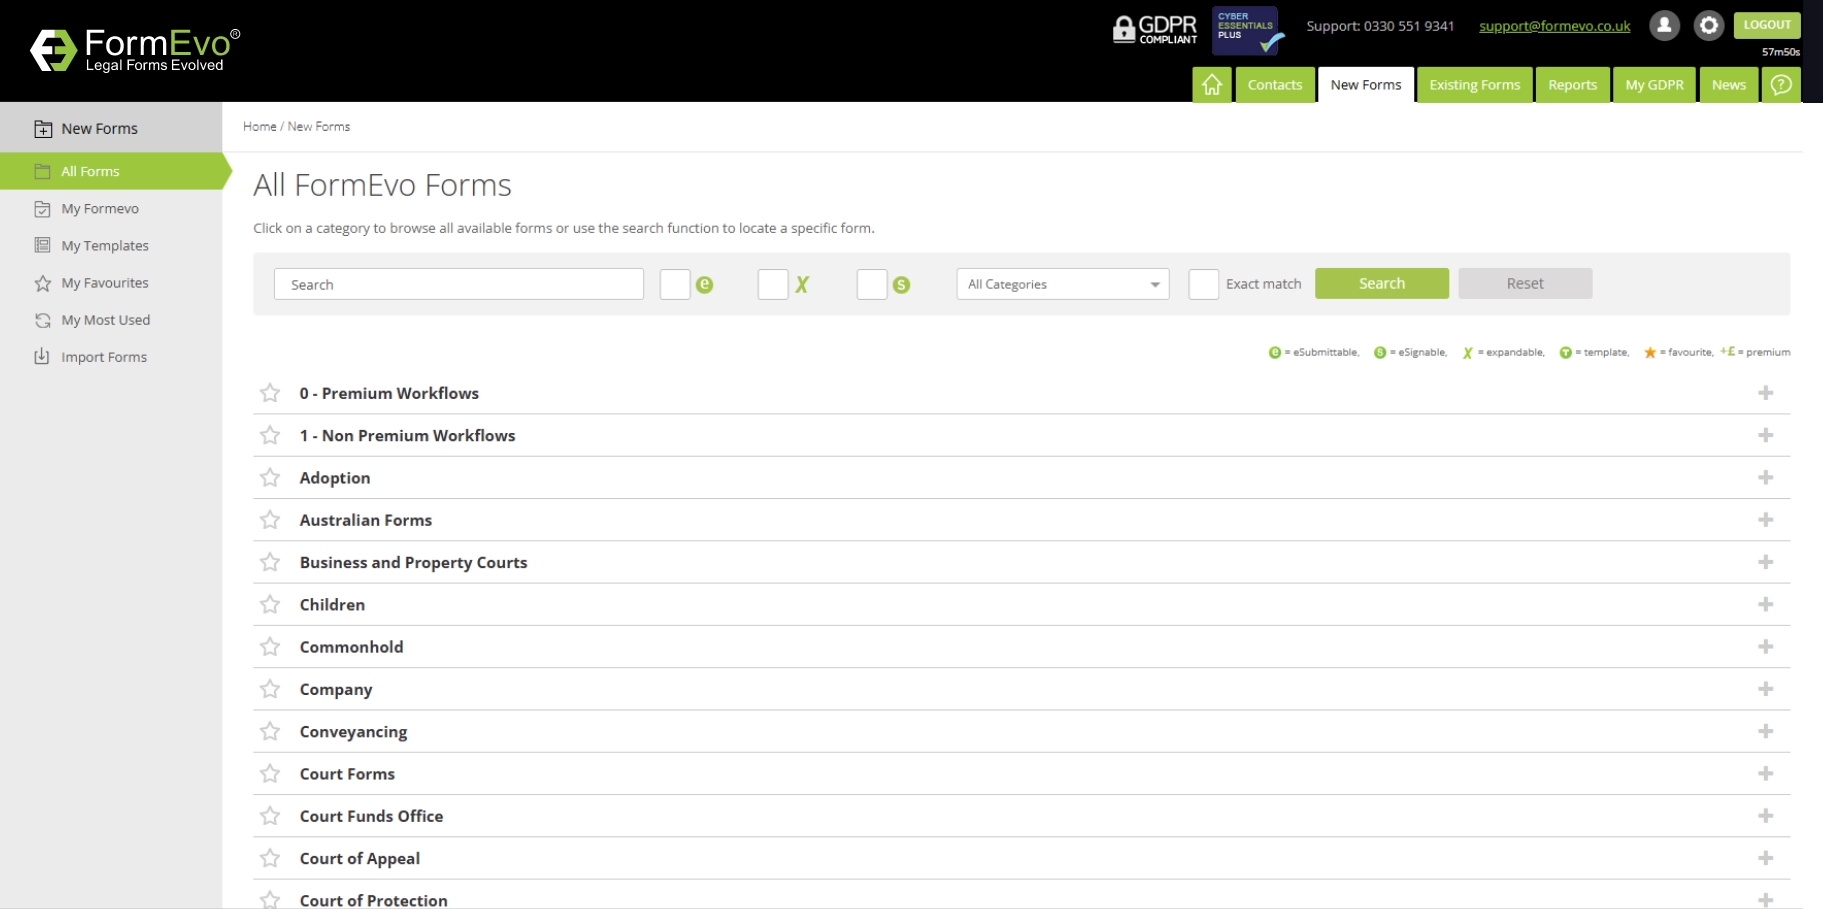This screenshot has width=1823, height=909.
Task: Star the Conveyancing category as favourite
Action: 270,732
